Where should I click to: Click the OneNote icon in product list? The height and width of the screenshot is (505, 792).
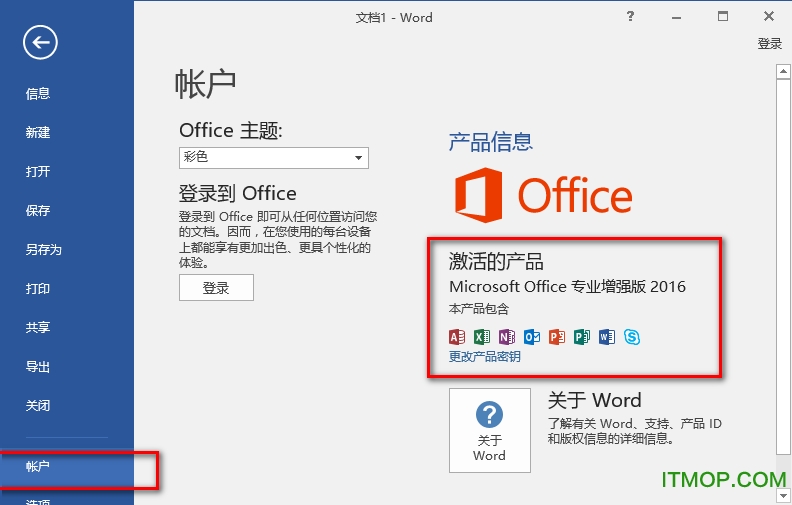(507, 337)
